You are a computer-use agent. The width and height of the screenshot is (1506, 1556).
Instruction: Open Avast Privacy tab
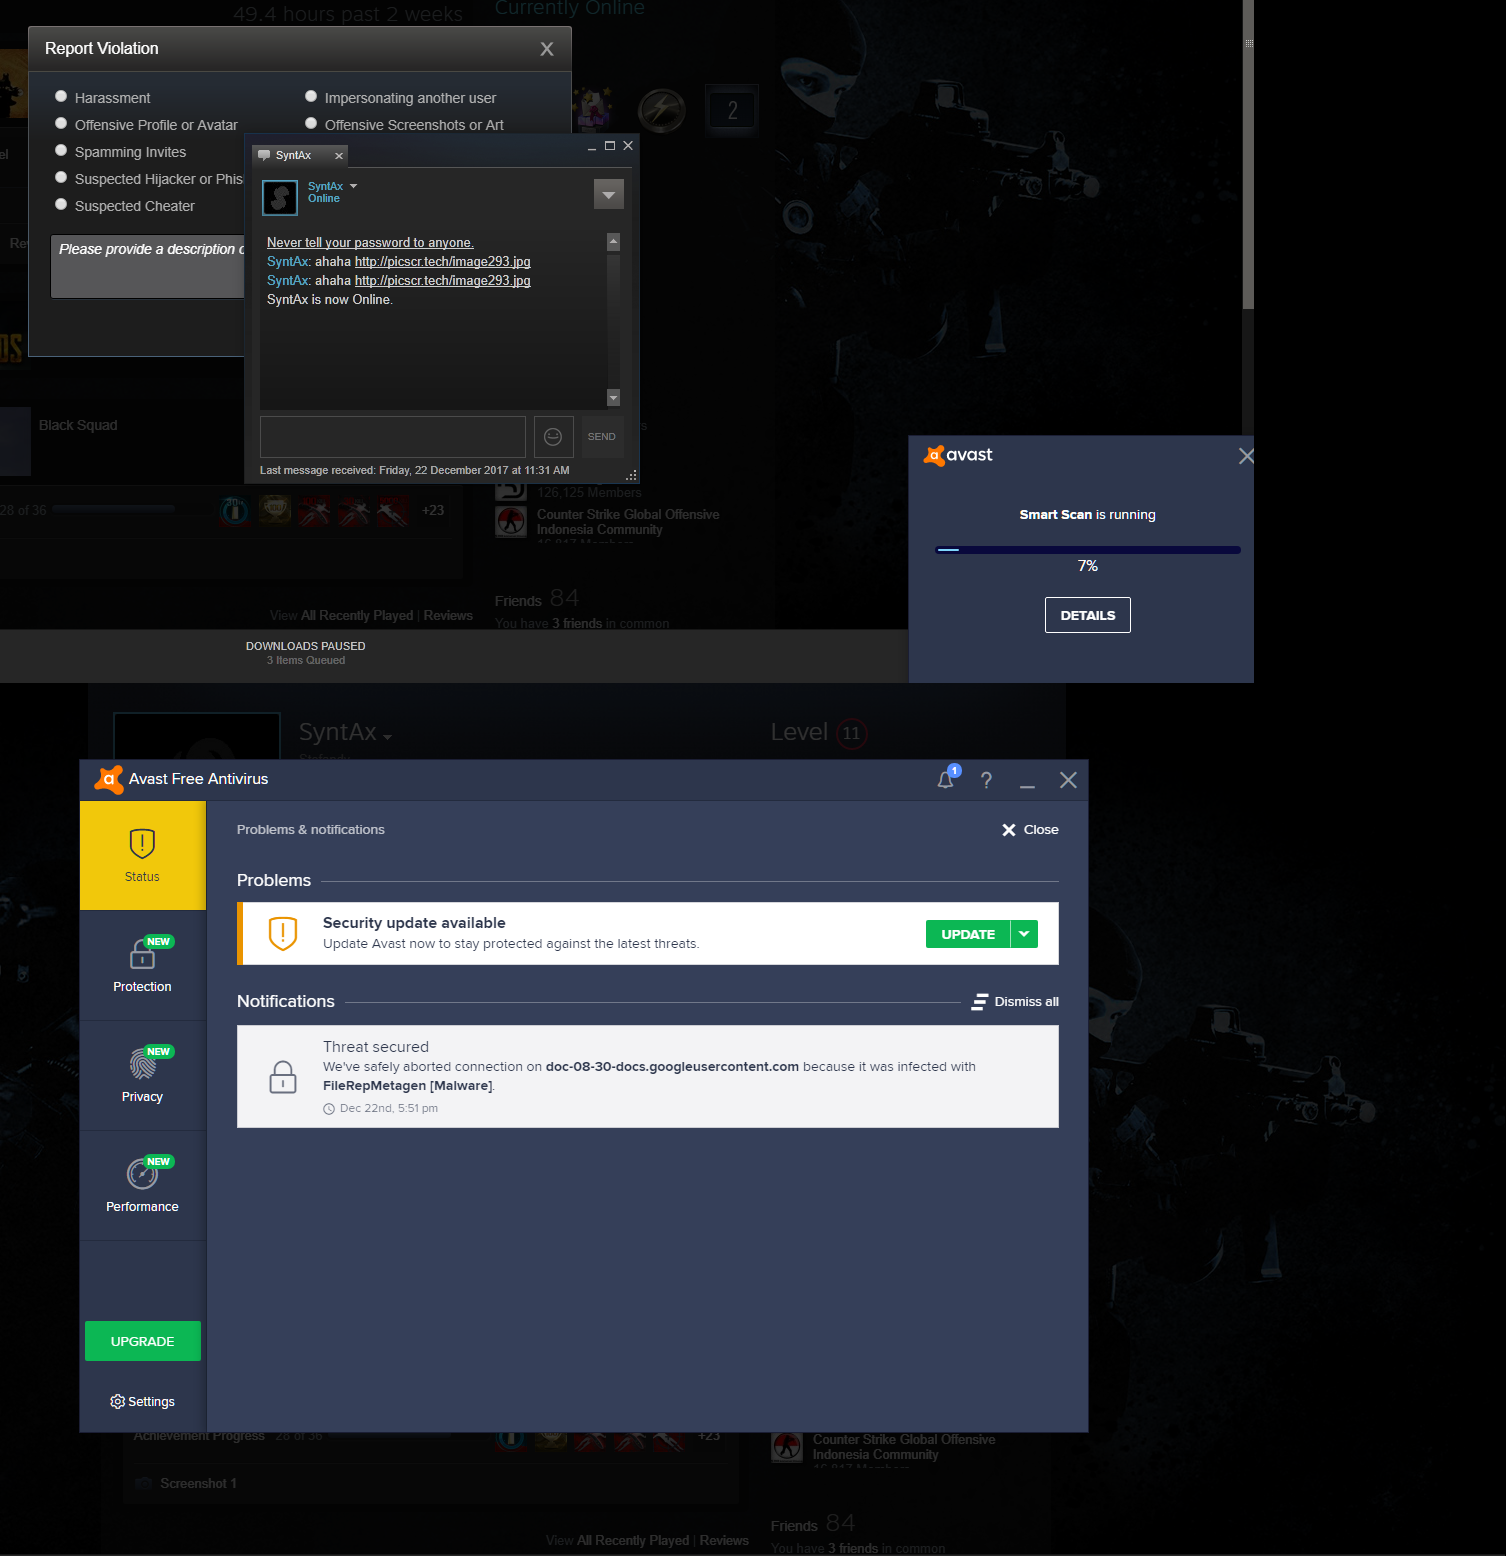(143, 1076)
